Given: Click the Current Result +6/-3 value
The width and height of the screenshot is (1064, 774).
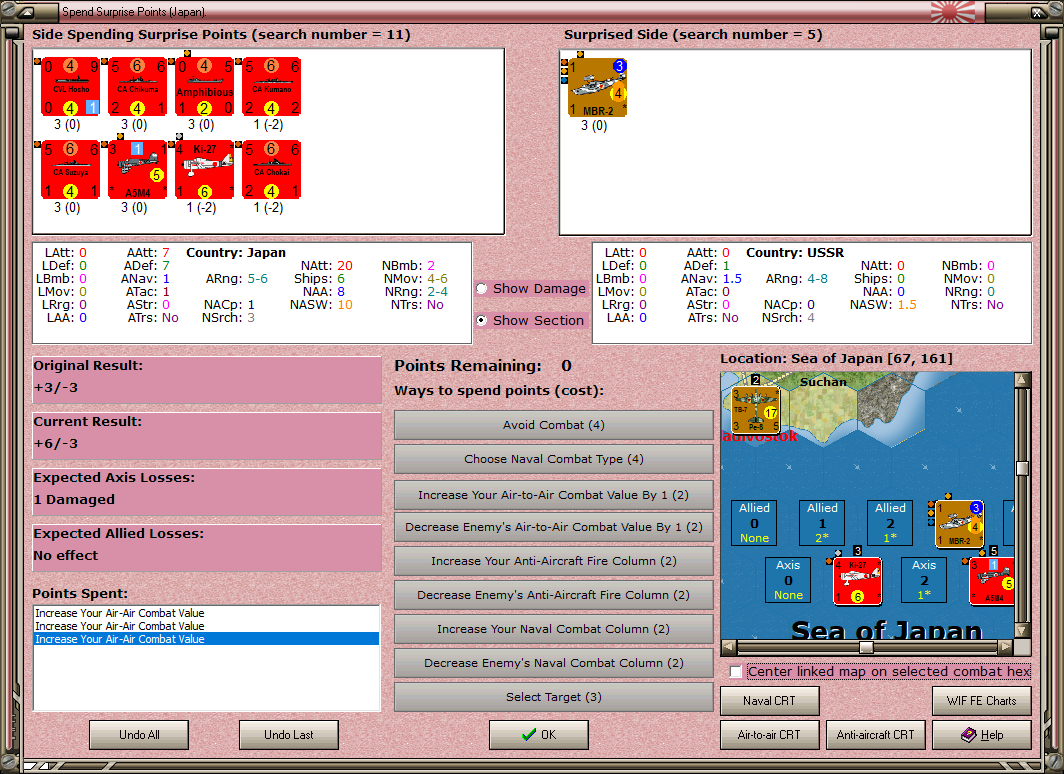Looking at the screenshot, I should pyautogui.click(x=56, y=444).
